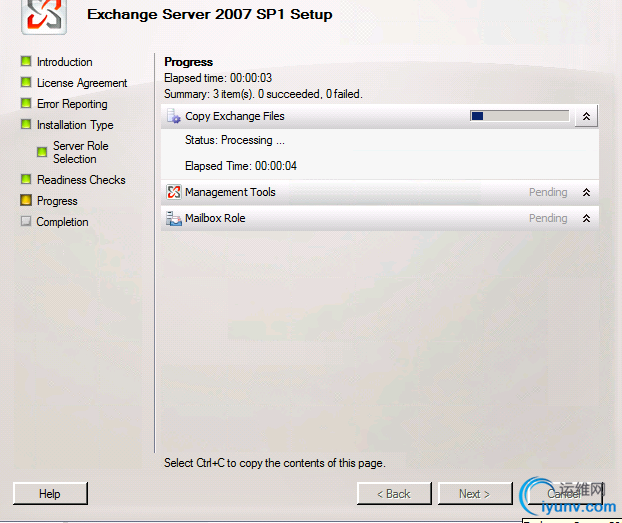Click the Exchange Server logo icon
Viewport: 622px width, 523px height.
pos(44,17)
